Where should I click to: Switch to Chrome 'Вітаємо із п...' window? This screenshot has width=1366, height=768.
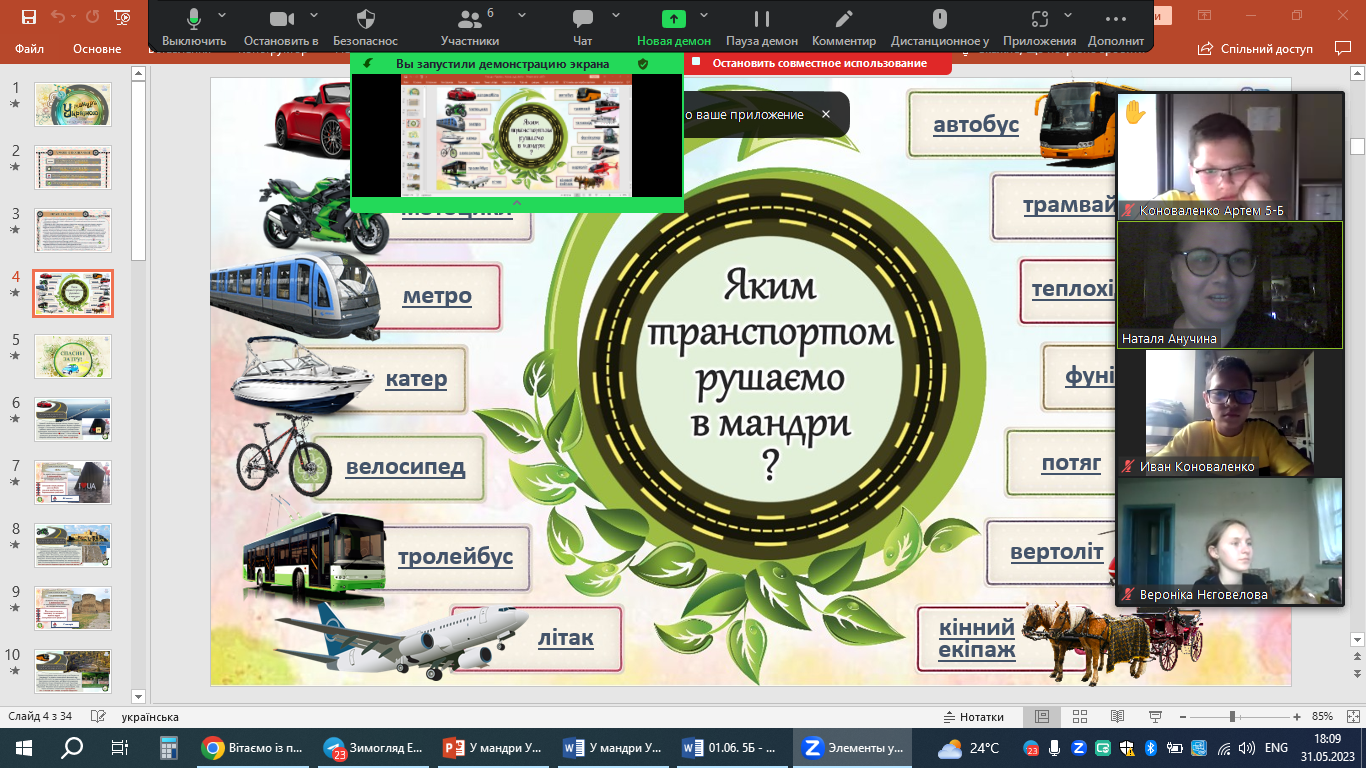pyautogui.click(x=254, y=747)
